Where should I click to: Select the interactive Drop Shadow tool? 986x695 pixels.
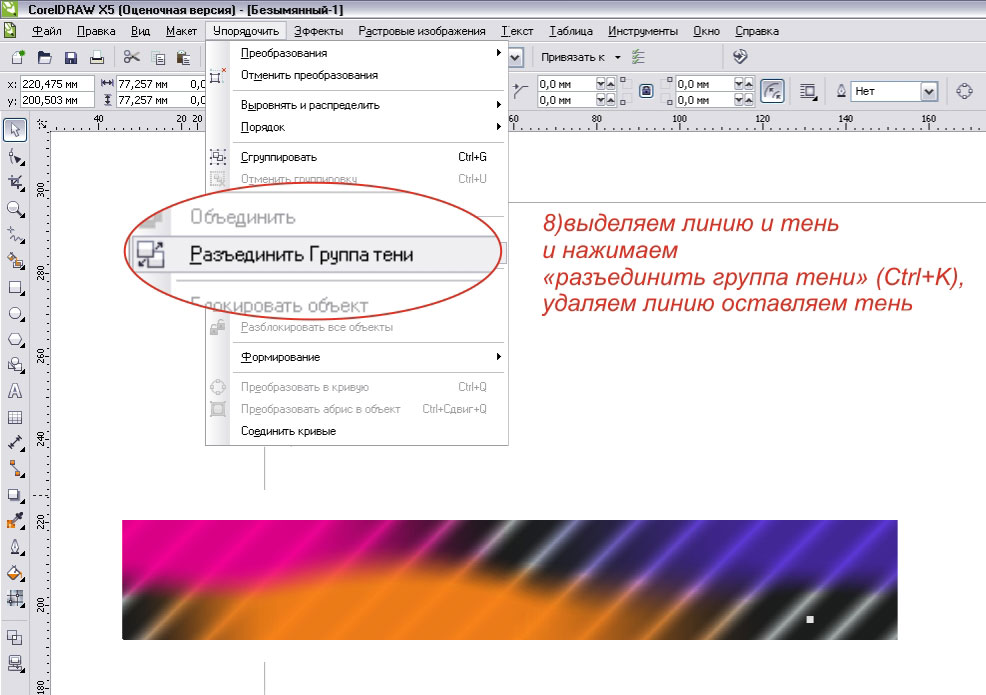[x=15, y=495]
